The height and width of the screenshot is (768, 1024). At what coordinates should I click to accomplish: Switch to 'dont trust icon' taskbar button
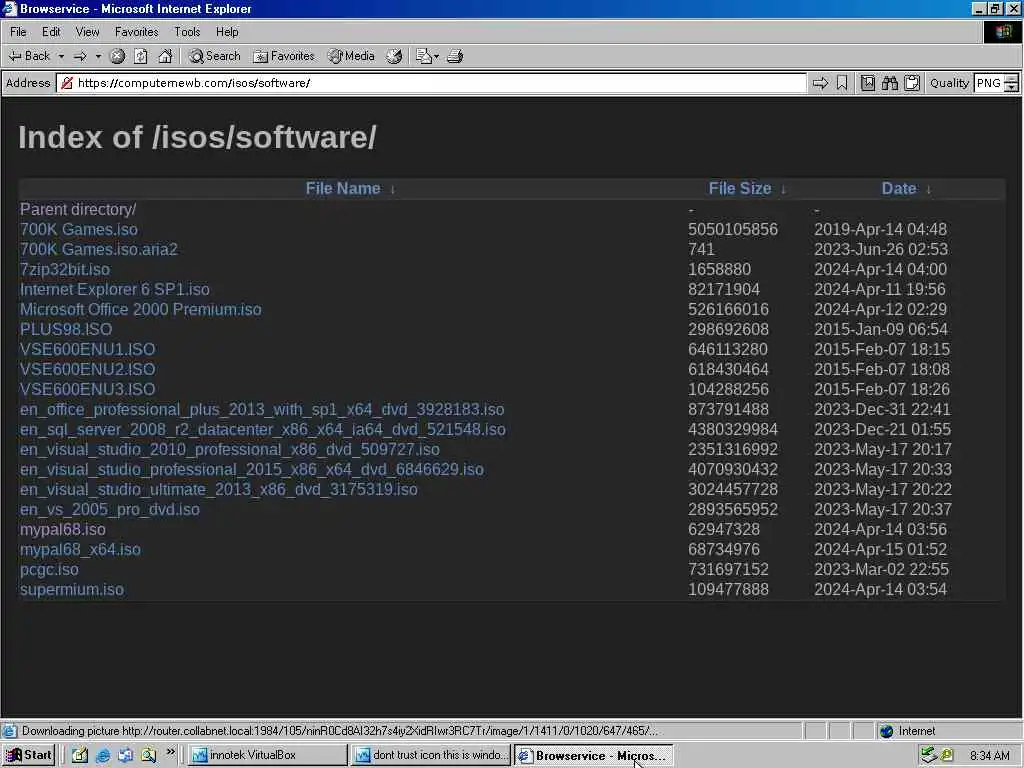point(431,755)
